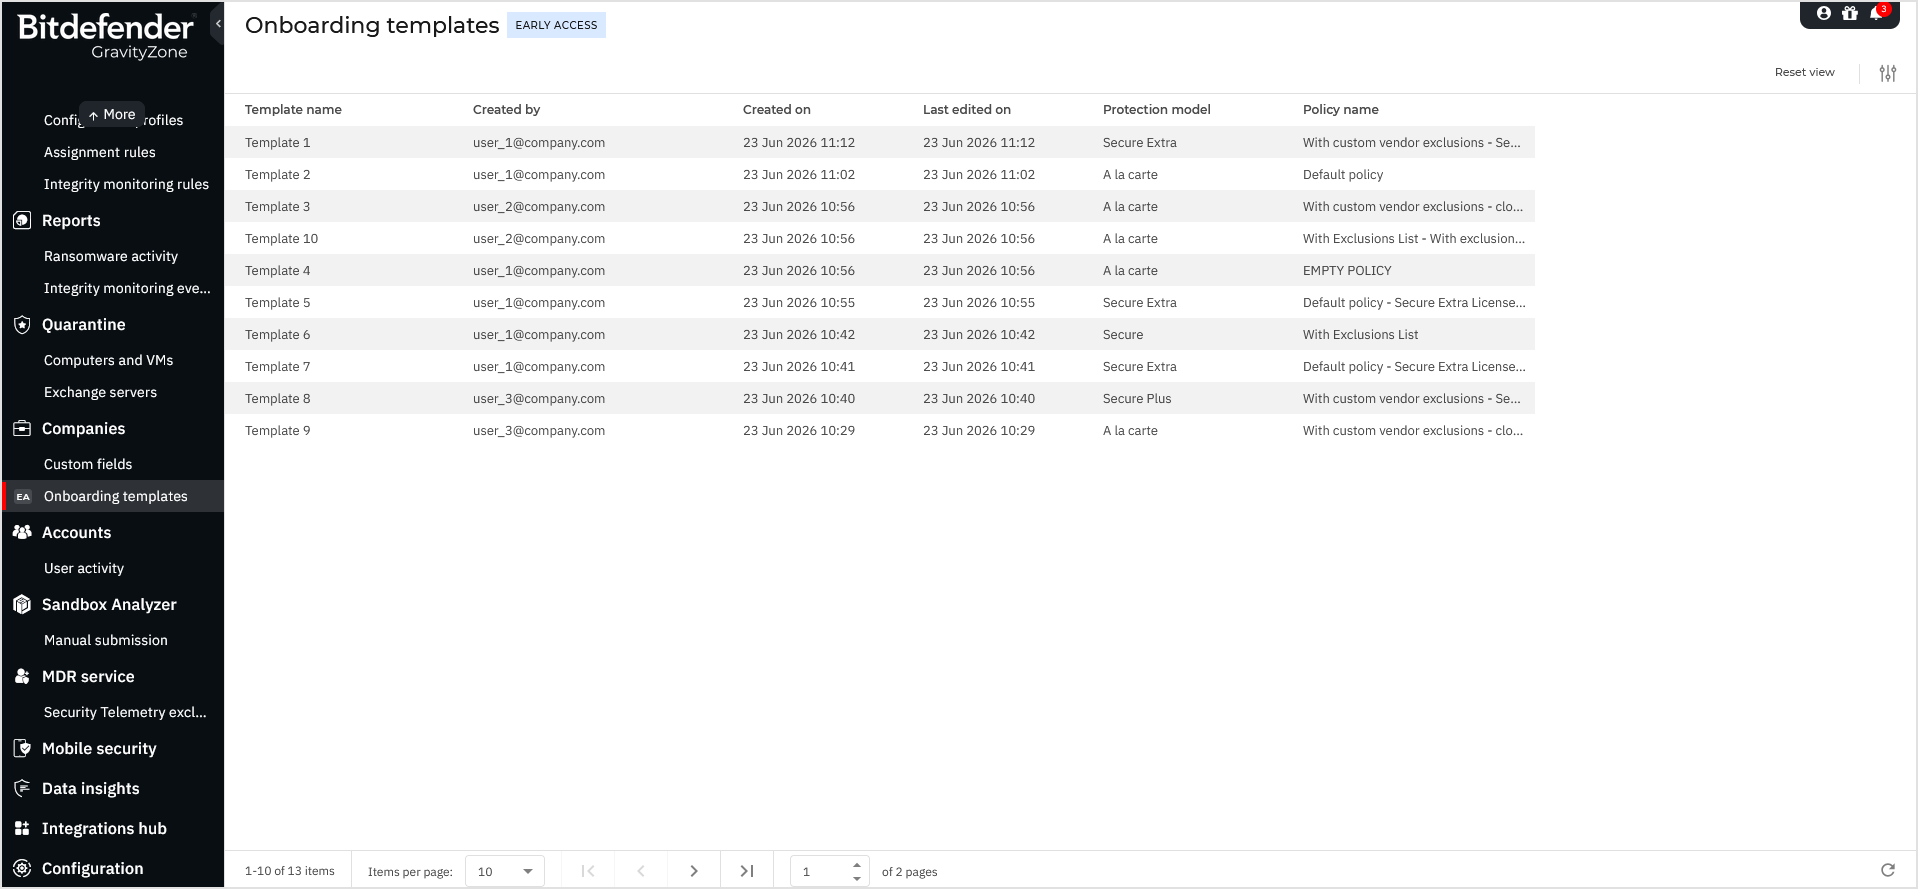
Task: Open Template 7 row
Action: coord(880,366)
